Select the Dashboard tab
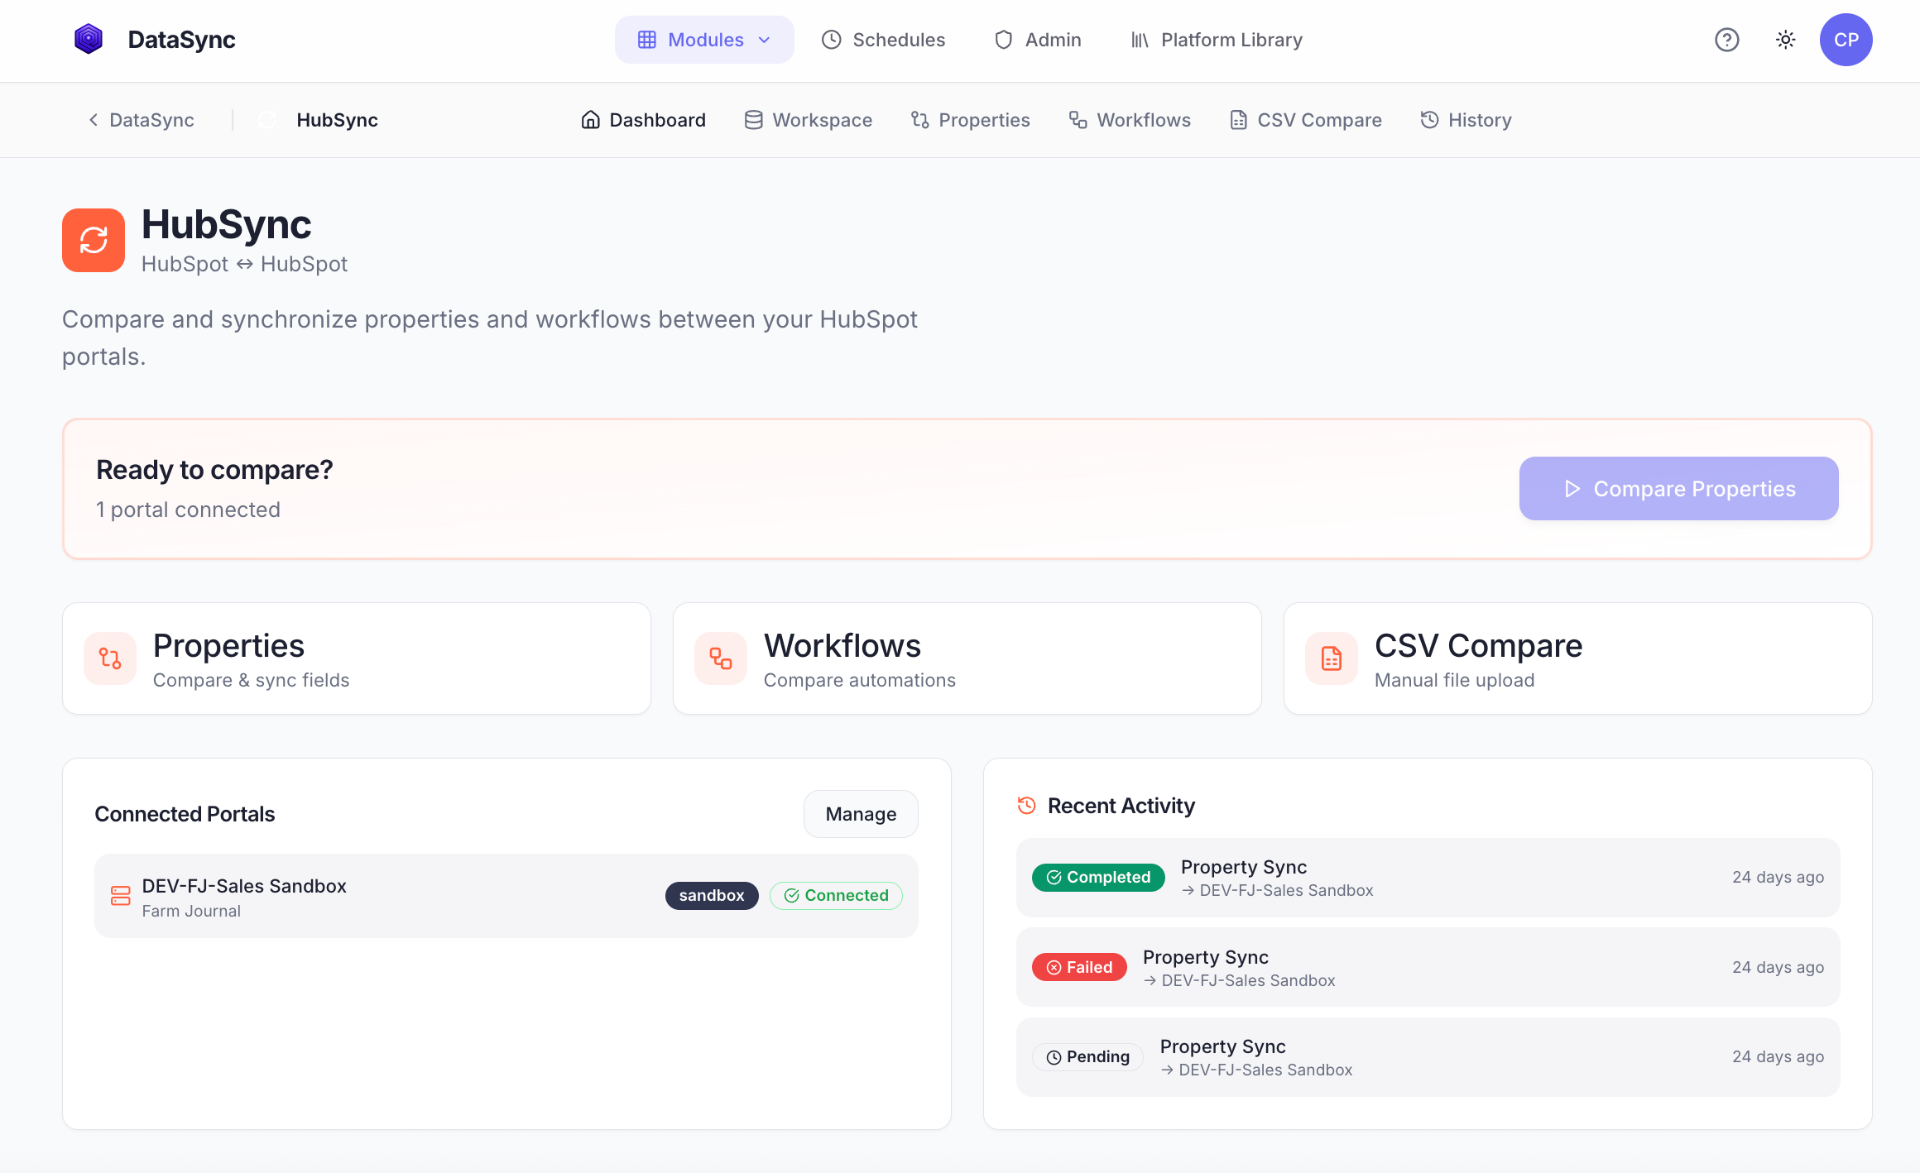This screenshot has height=1173, width=1920. (x=643, y=120)
